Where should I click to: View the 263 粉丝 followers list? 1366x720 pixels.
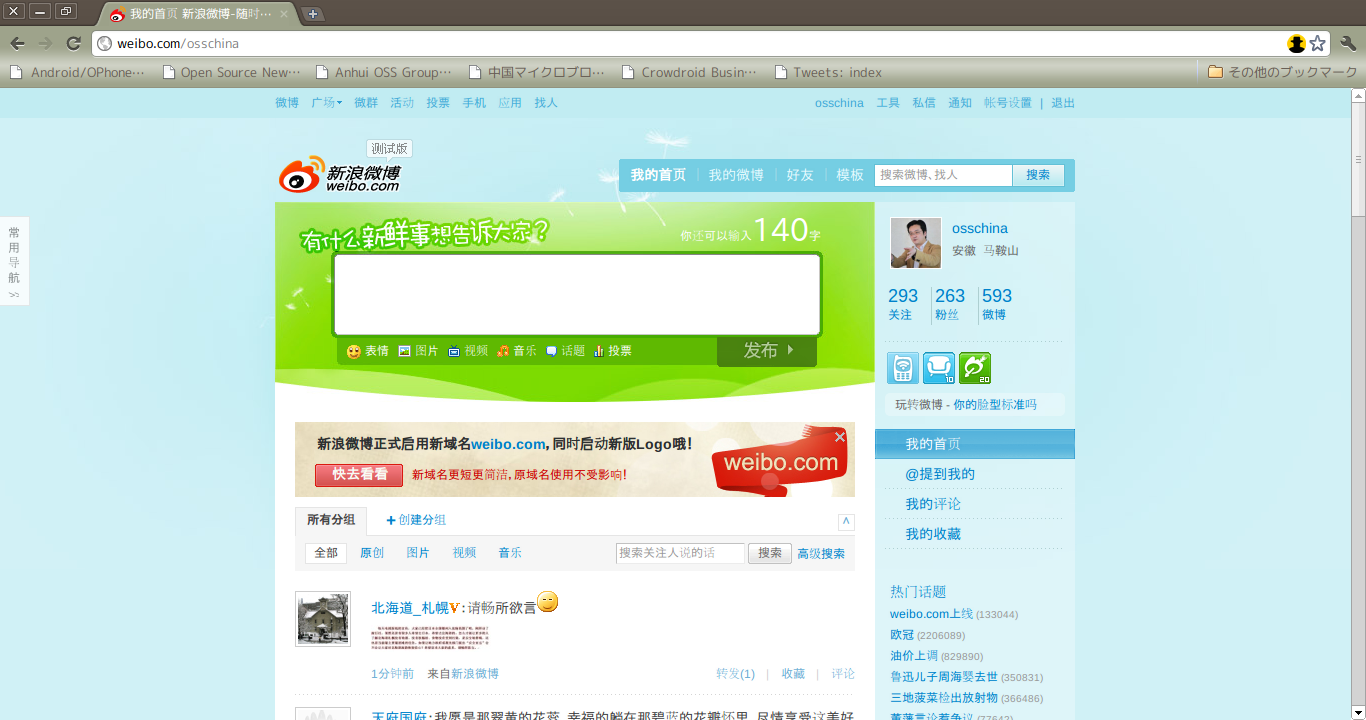click(x=949, y=304)
